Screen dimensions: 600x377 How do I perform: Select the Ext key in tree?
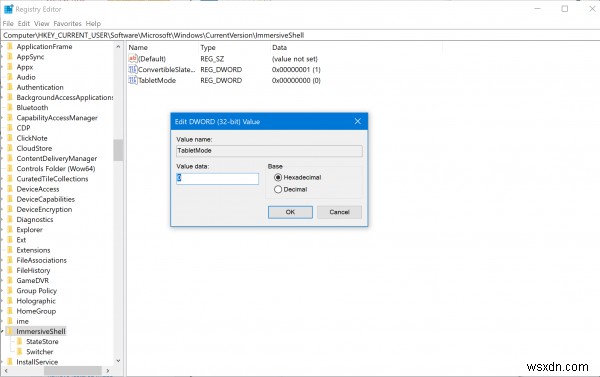tap(21, 240)
